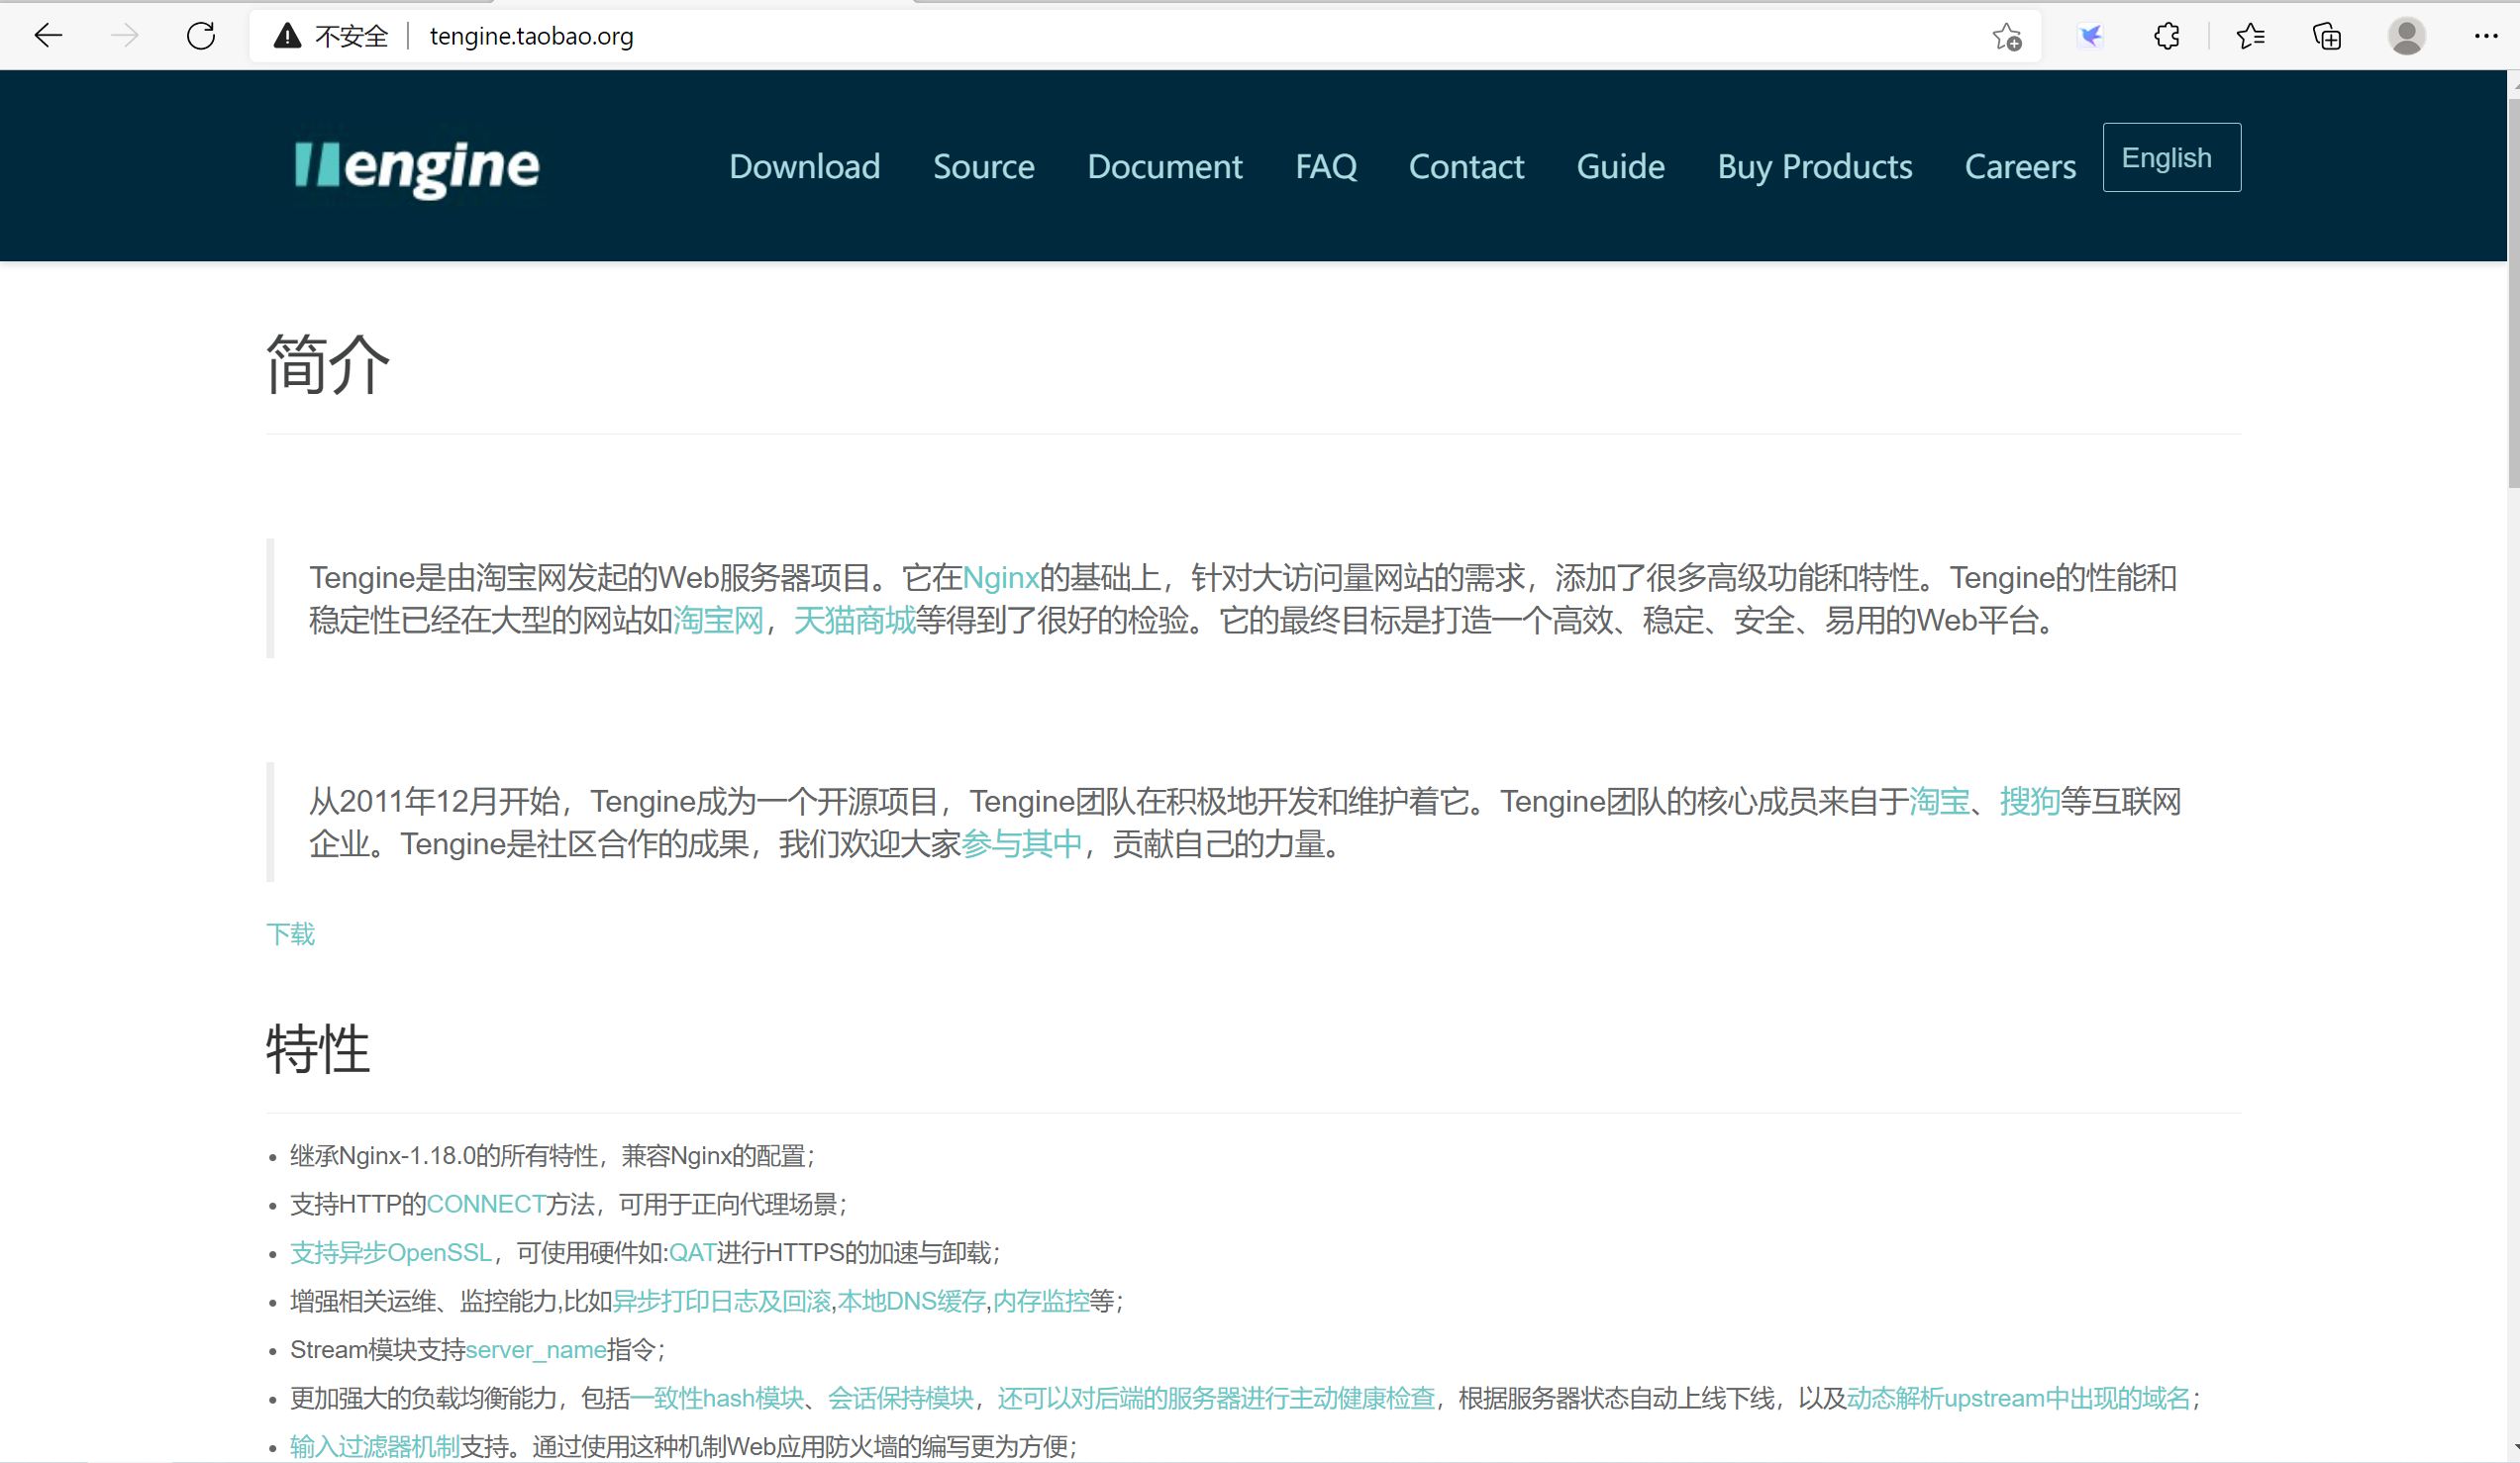The height and width of the screenshot is (1463, 2520).
Task: Open the Contact nav item
Action: coord(1466,166)
